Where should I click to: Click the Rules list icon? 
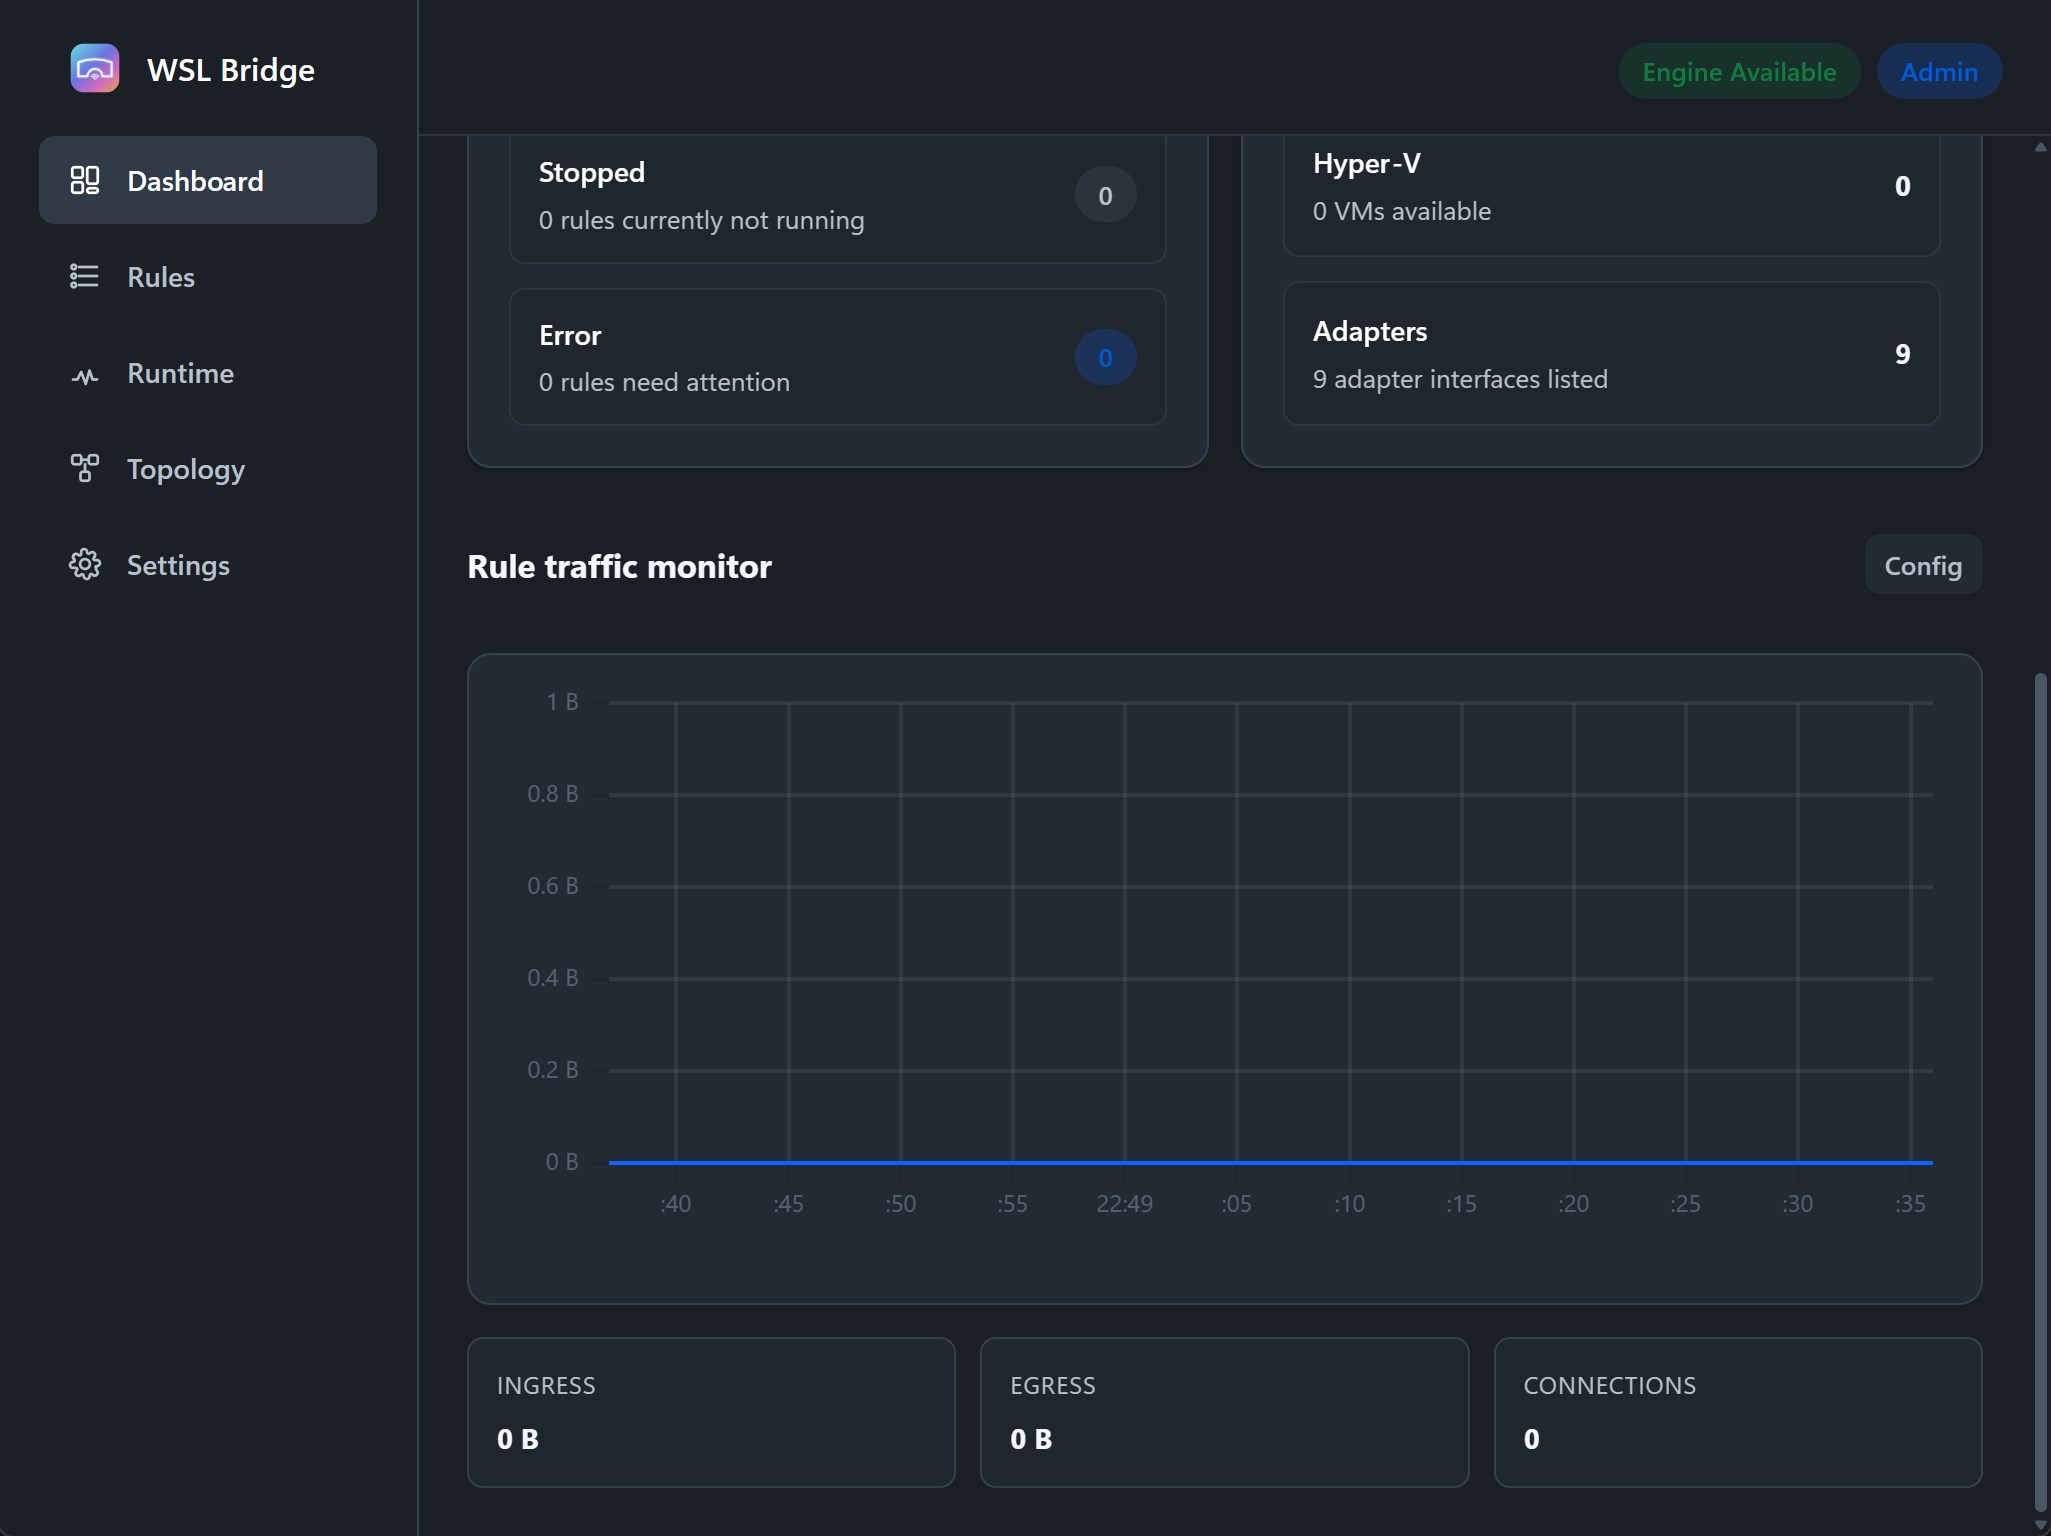pyautogui.click(x=85, y=276)
